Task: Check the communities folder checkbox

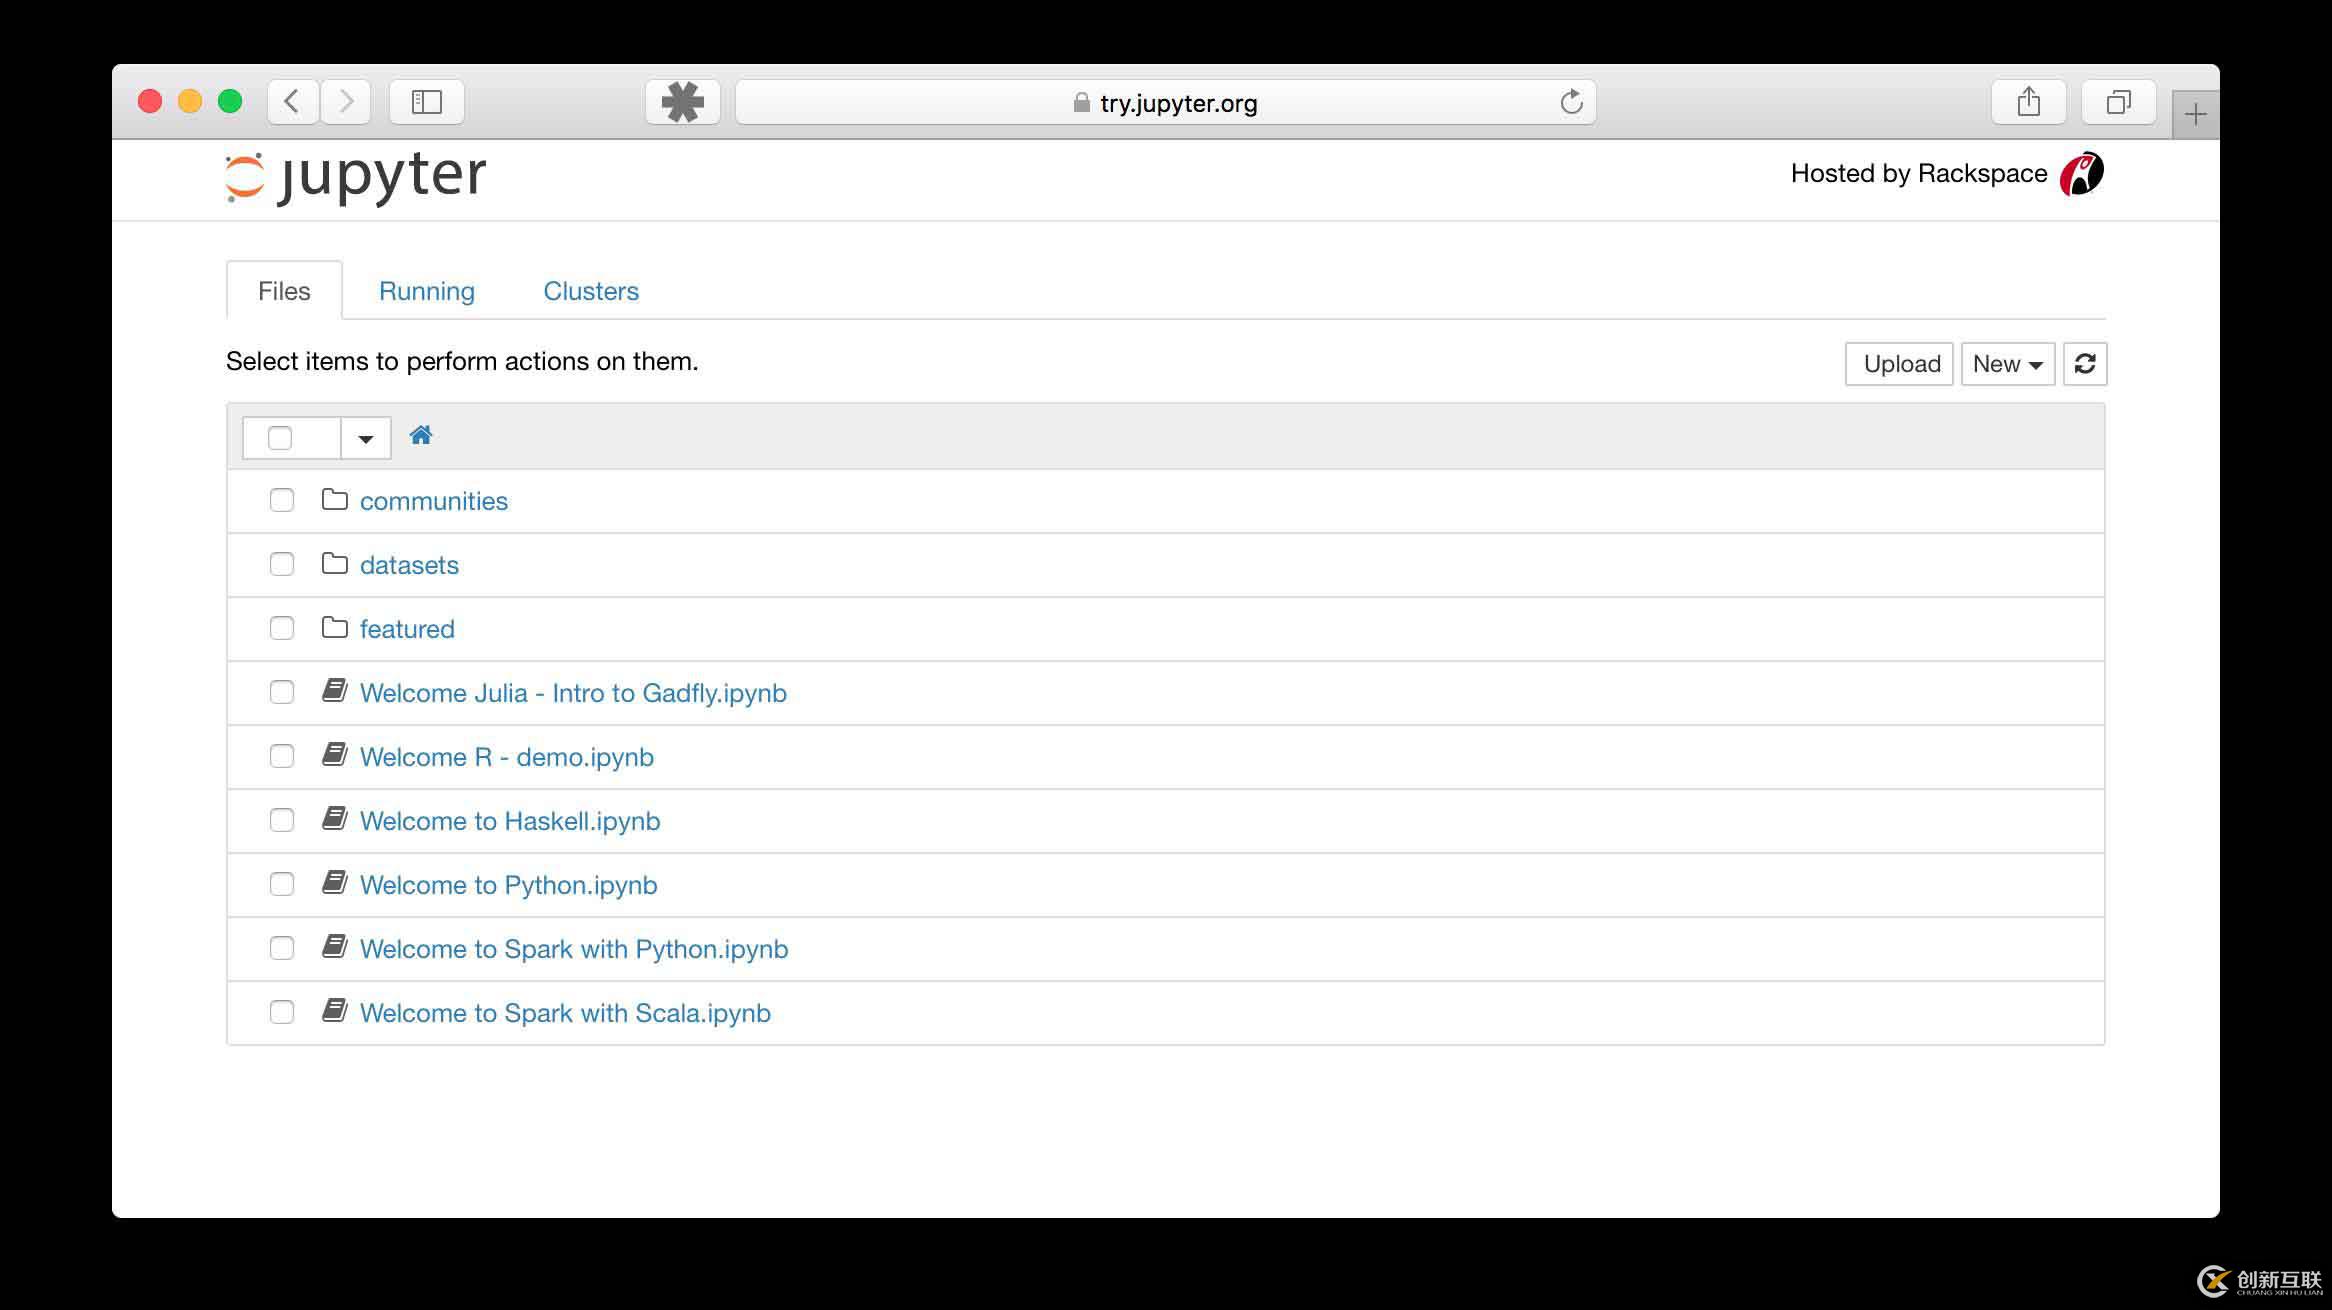Action: tap(282, 500)
